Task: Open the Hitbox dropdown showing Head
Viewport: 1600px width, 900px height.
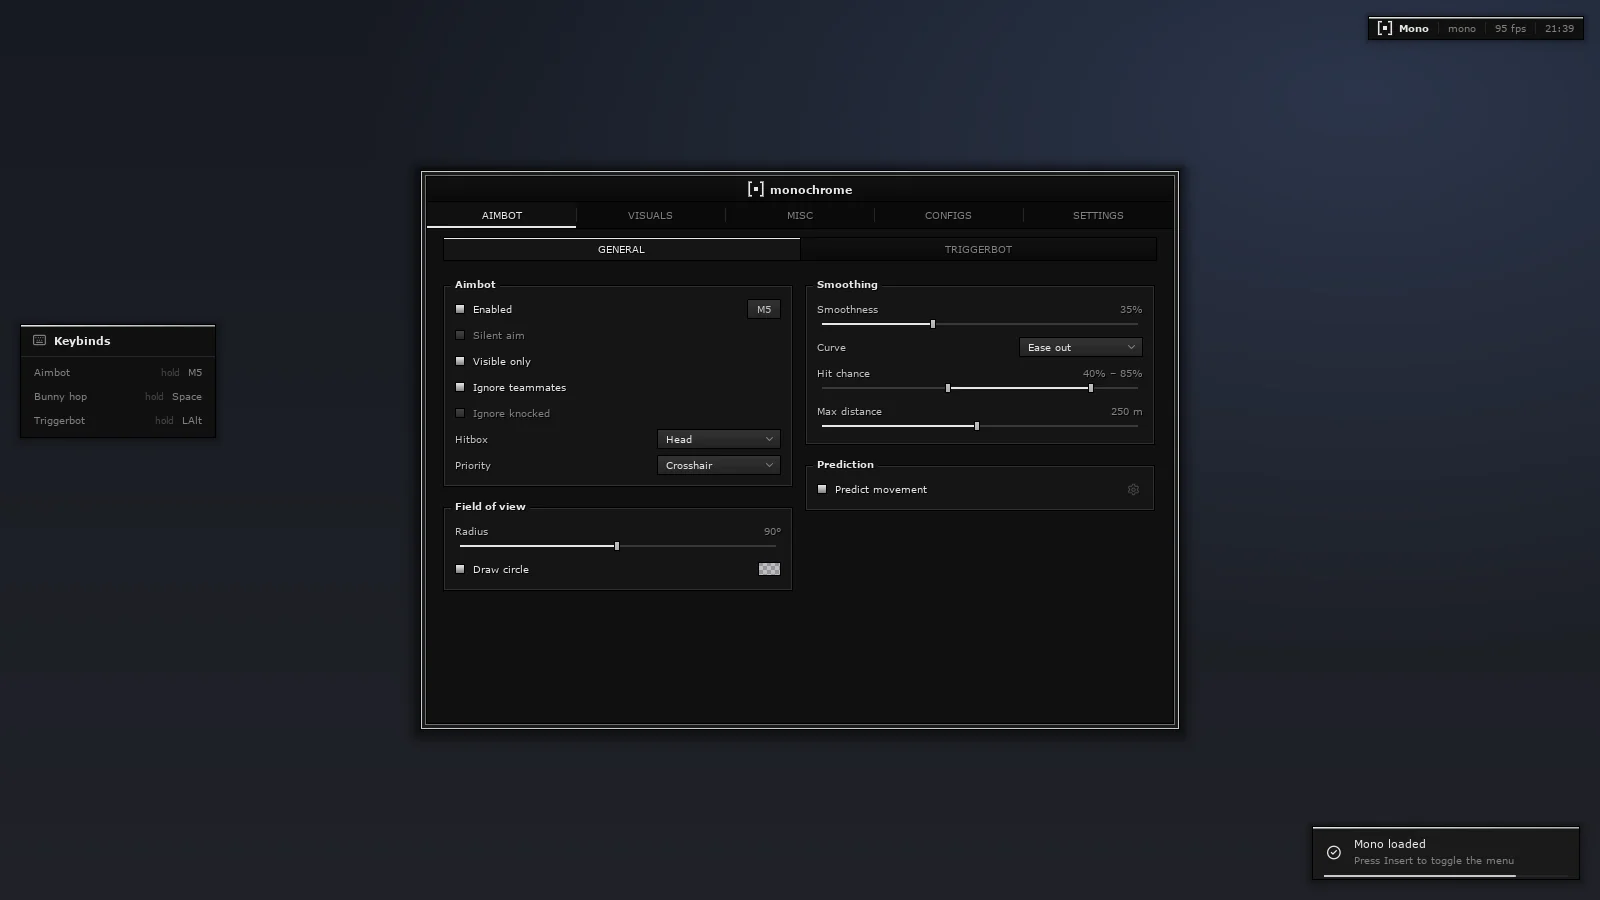Action: coord(718,439)
